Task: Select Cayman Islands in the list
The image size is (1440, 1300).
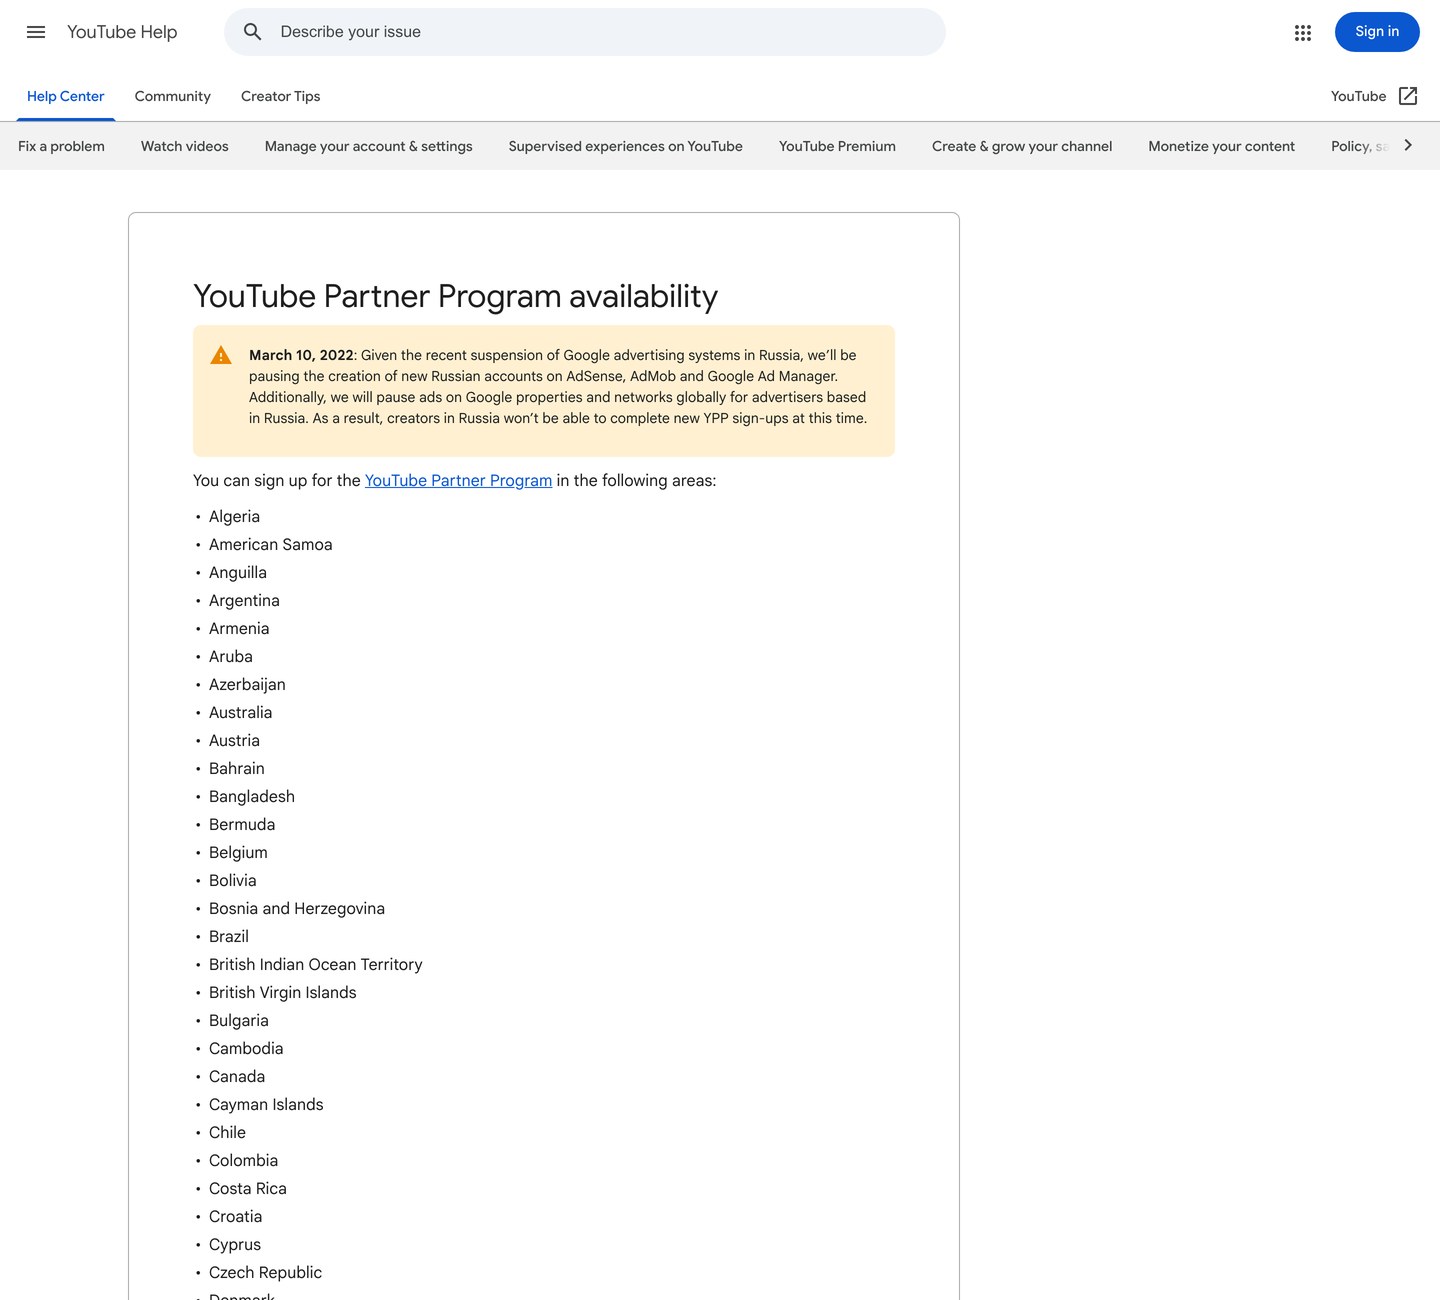Action: pyautogui.click(x=266, y=1104)
